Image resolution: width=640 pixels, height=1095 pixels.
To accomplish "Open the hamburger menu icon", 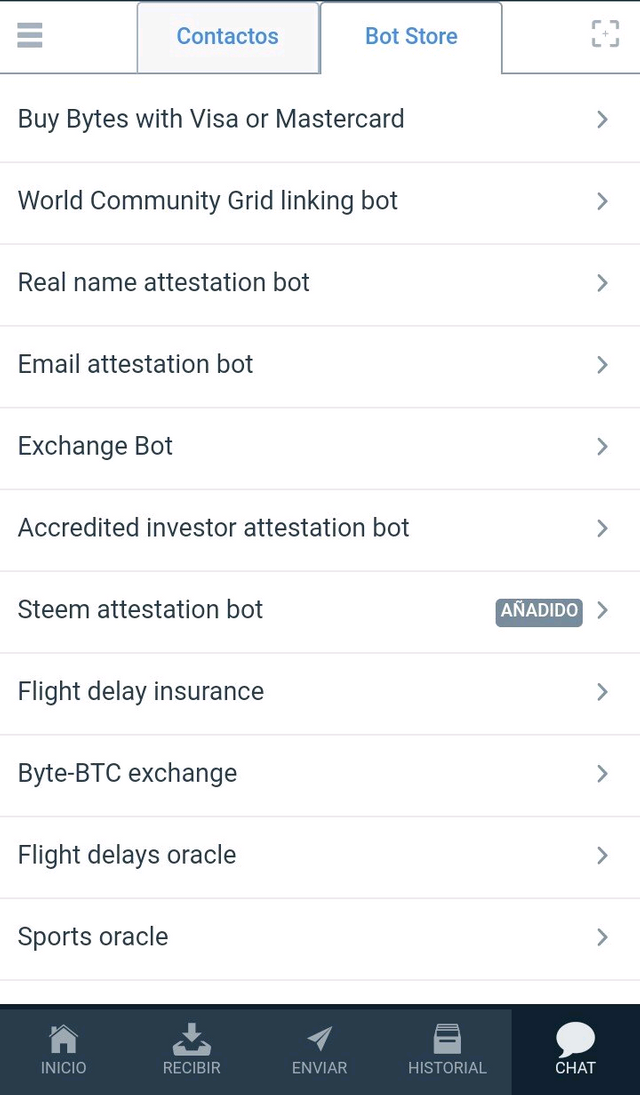I will point(30,35).
